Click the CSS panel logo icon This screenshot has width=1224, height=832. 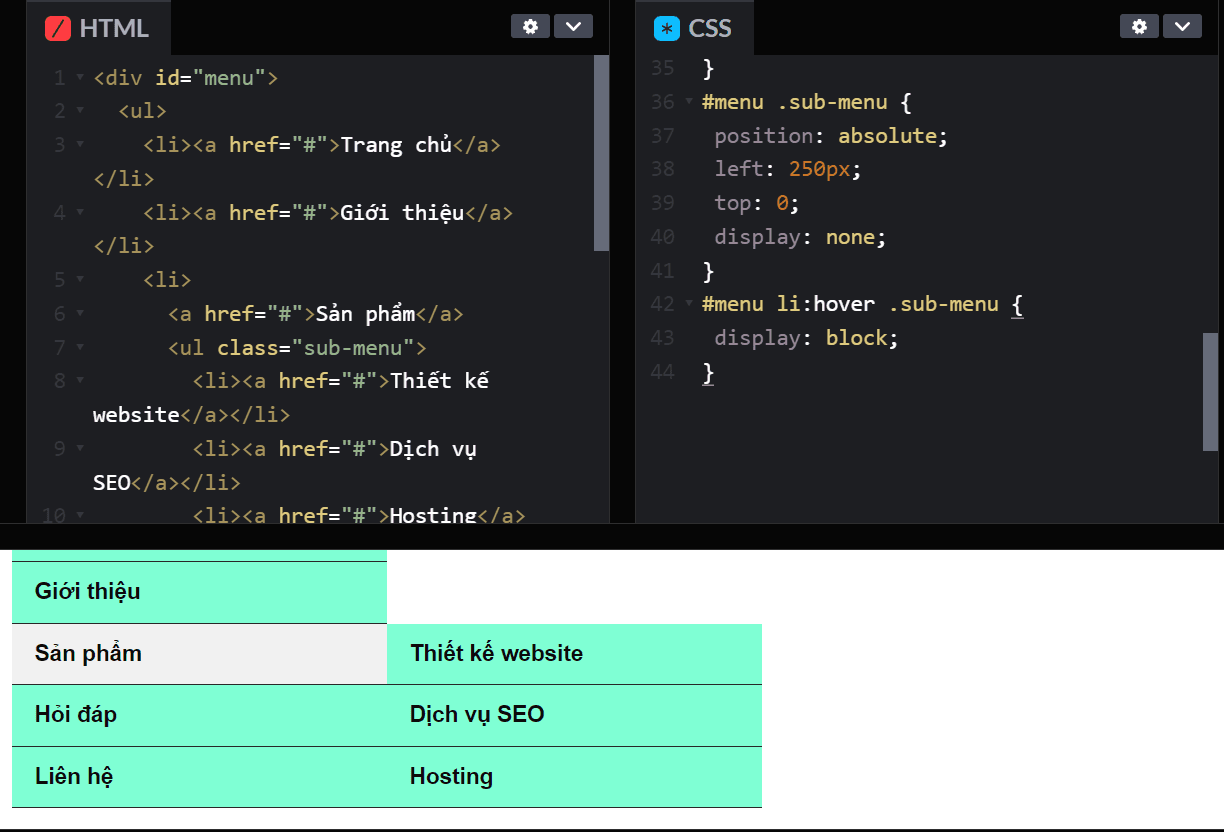click(x=666, y=27)
